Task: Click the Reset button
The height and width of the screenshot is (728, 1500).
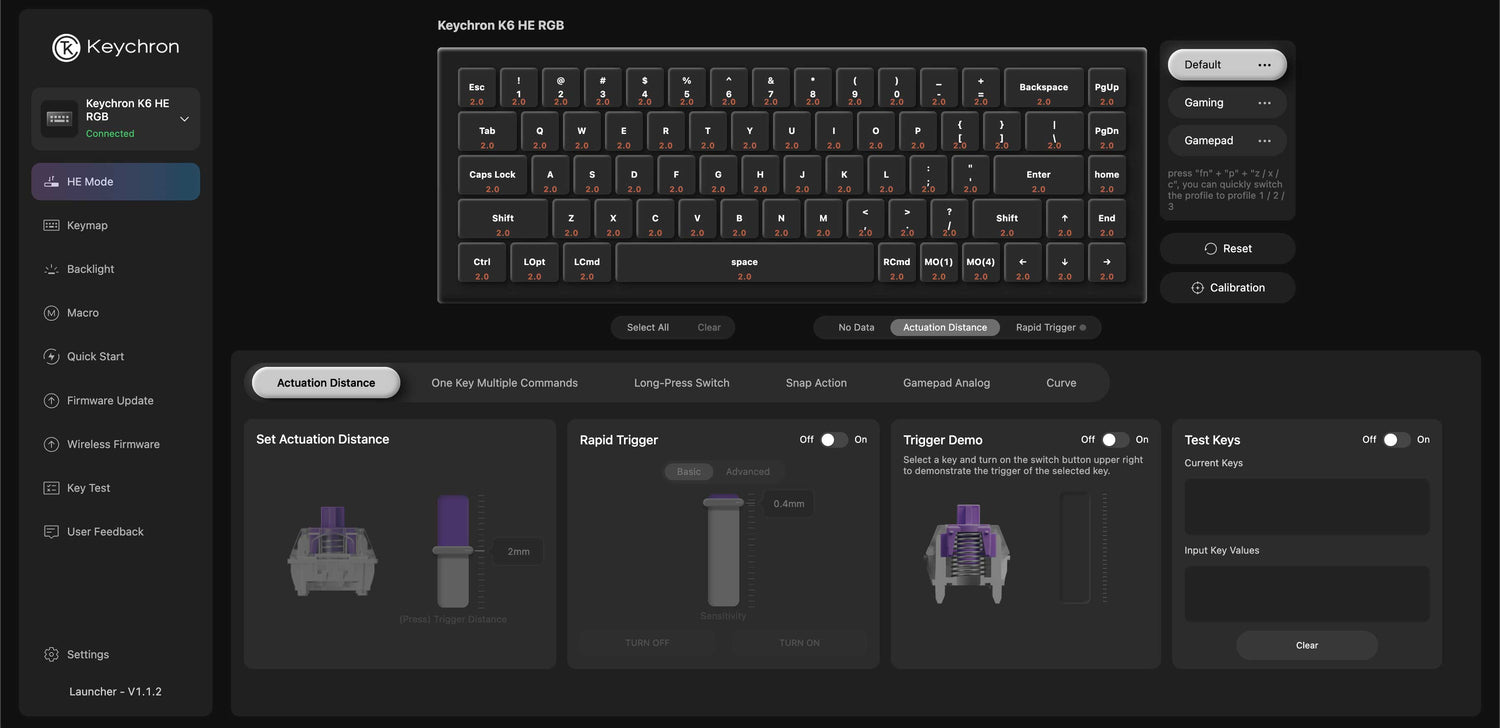Action: coord(1227,249)
